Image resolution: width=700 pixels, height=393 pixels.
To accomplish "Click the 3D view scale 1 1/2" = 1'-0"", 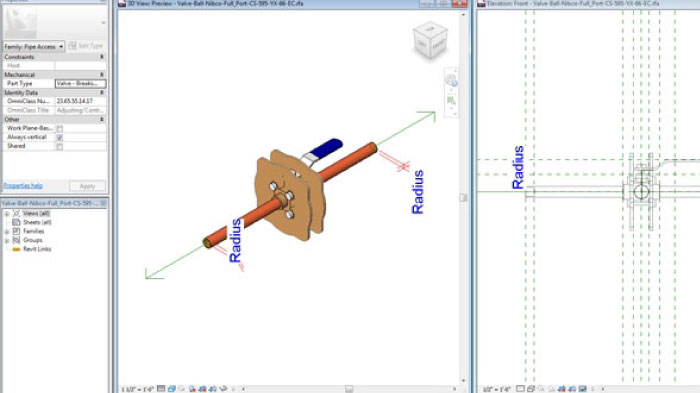I will (x=137, y=389).
